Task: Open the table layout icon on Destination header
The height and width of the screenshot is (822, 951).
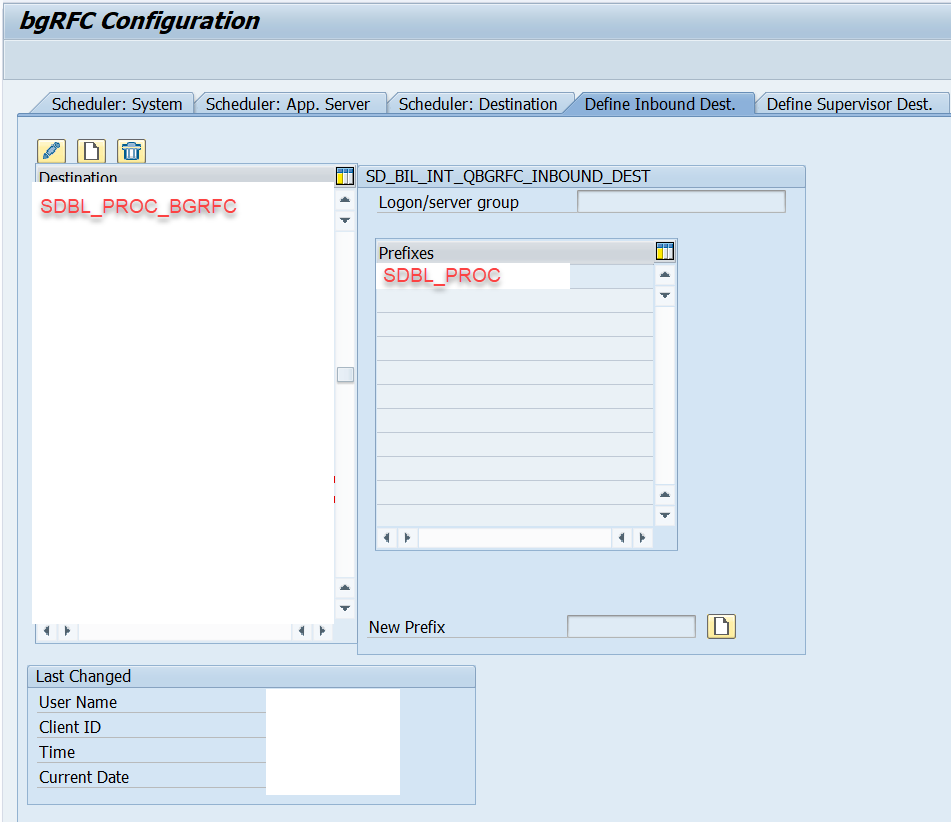Action: click(x=344, y=175)
